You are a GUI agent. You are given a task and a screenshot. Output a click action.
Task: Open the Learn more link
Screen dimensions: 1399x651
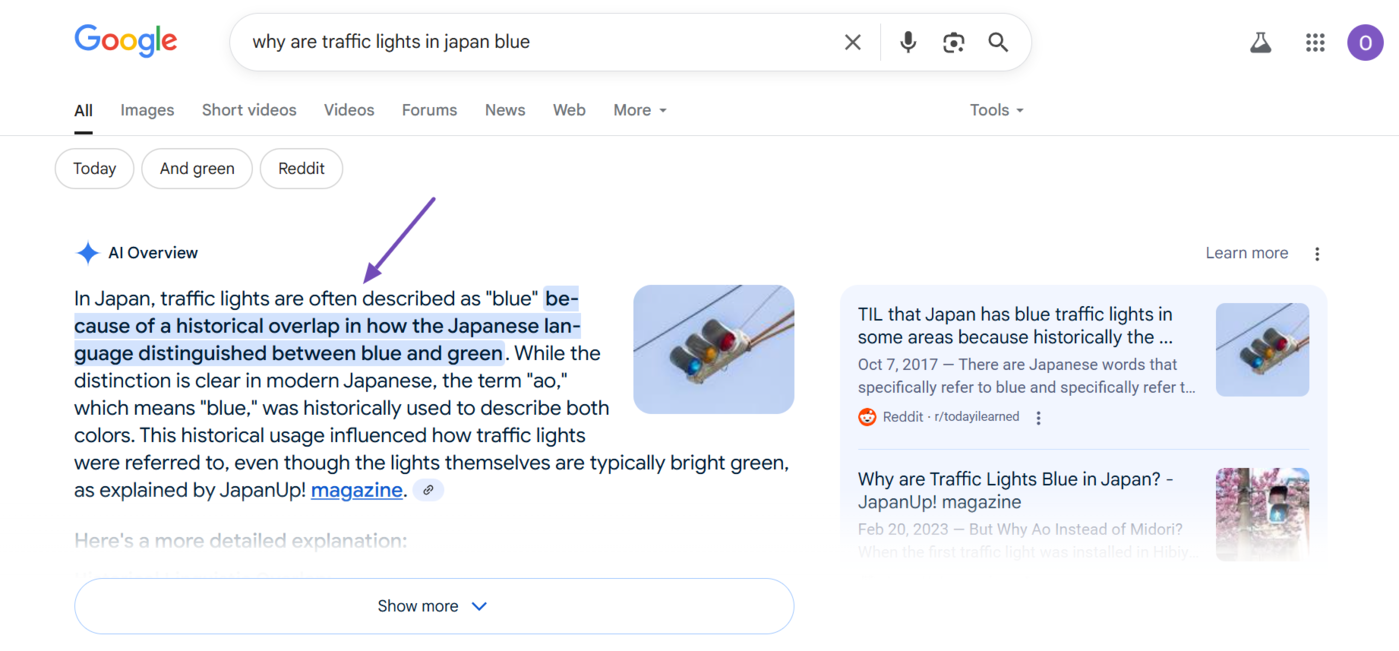tap(1246, 252)
